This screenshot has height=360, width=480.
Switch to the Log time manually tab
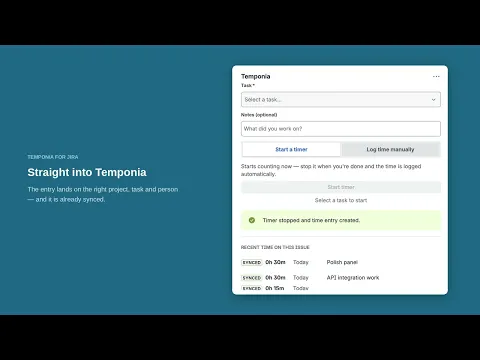point(390,149)
